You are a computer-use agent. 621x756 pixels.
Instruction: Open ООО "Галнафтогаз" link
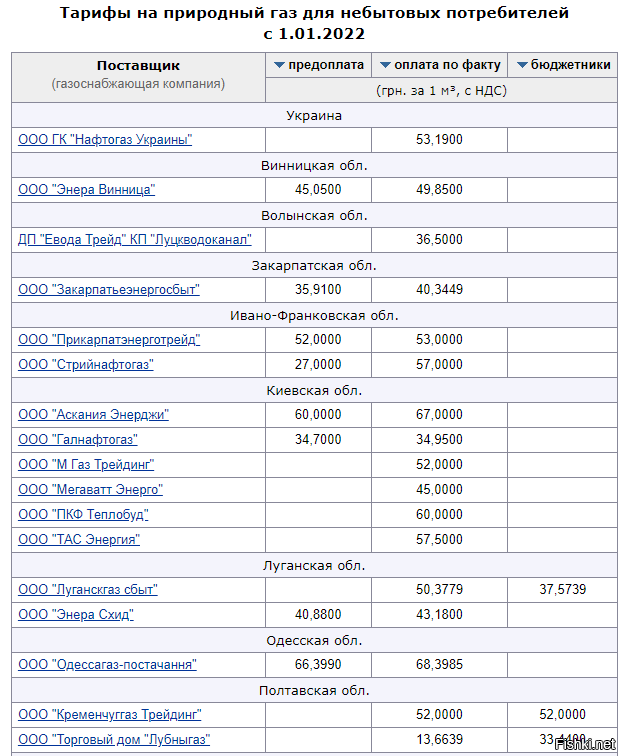(x=78, y=440)
